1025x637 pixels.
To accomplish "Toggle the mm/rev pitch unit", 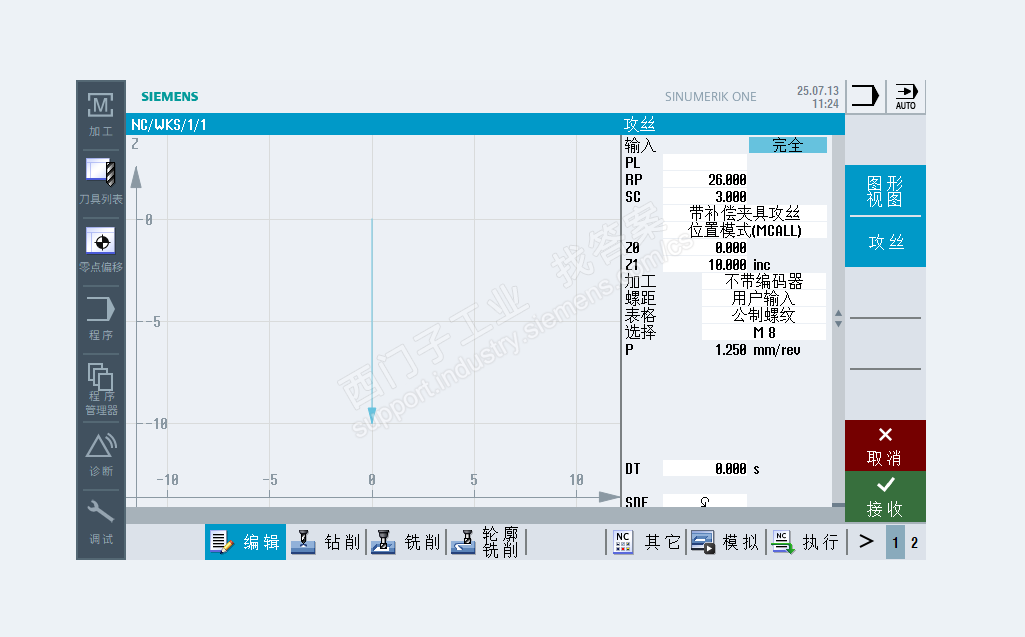I will pyautogui.click(x=777, y=350).
